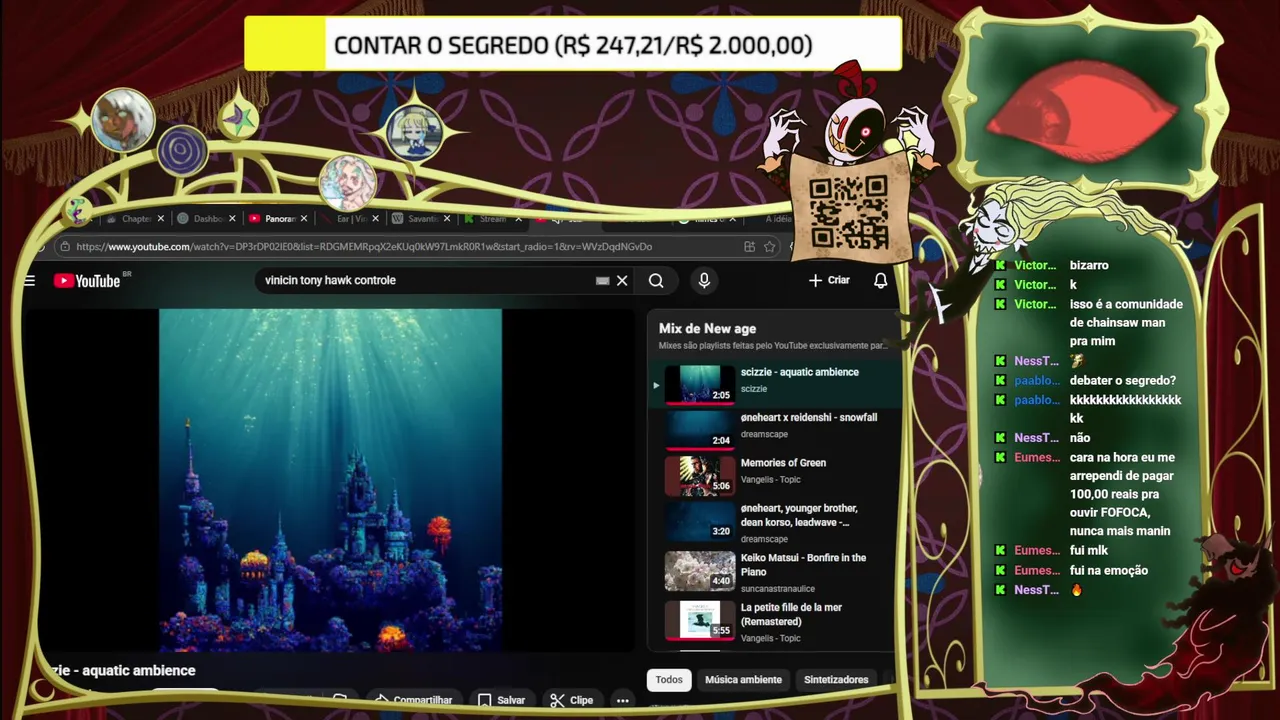This screenshot has width=1280, height=720.
Task: Click the blonde character avatar bubble
Action: click(x=414, y=133)
